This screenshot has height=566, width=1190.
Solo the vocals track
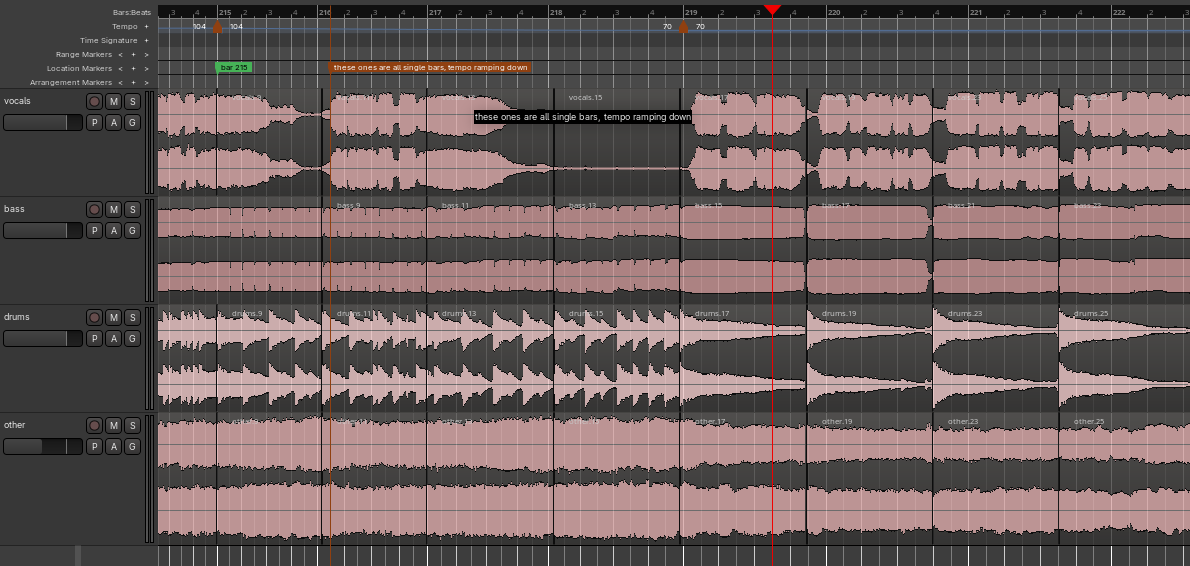[132, 102]
